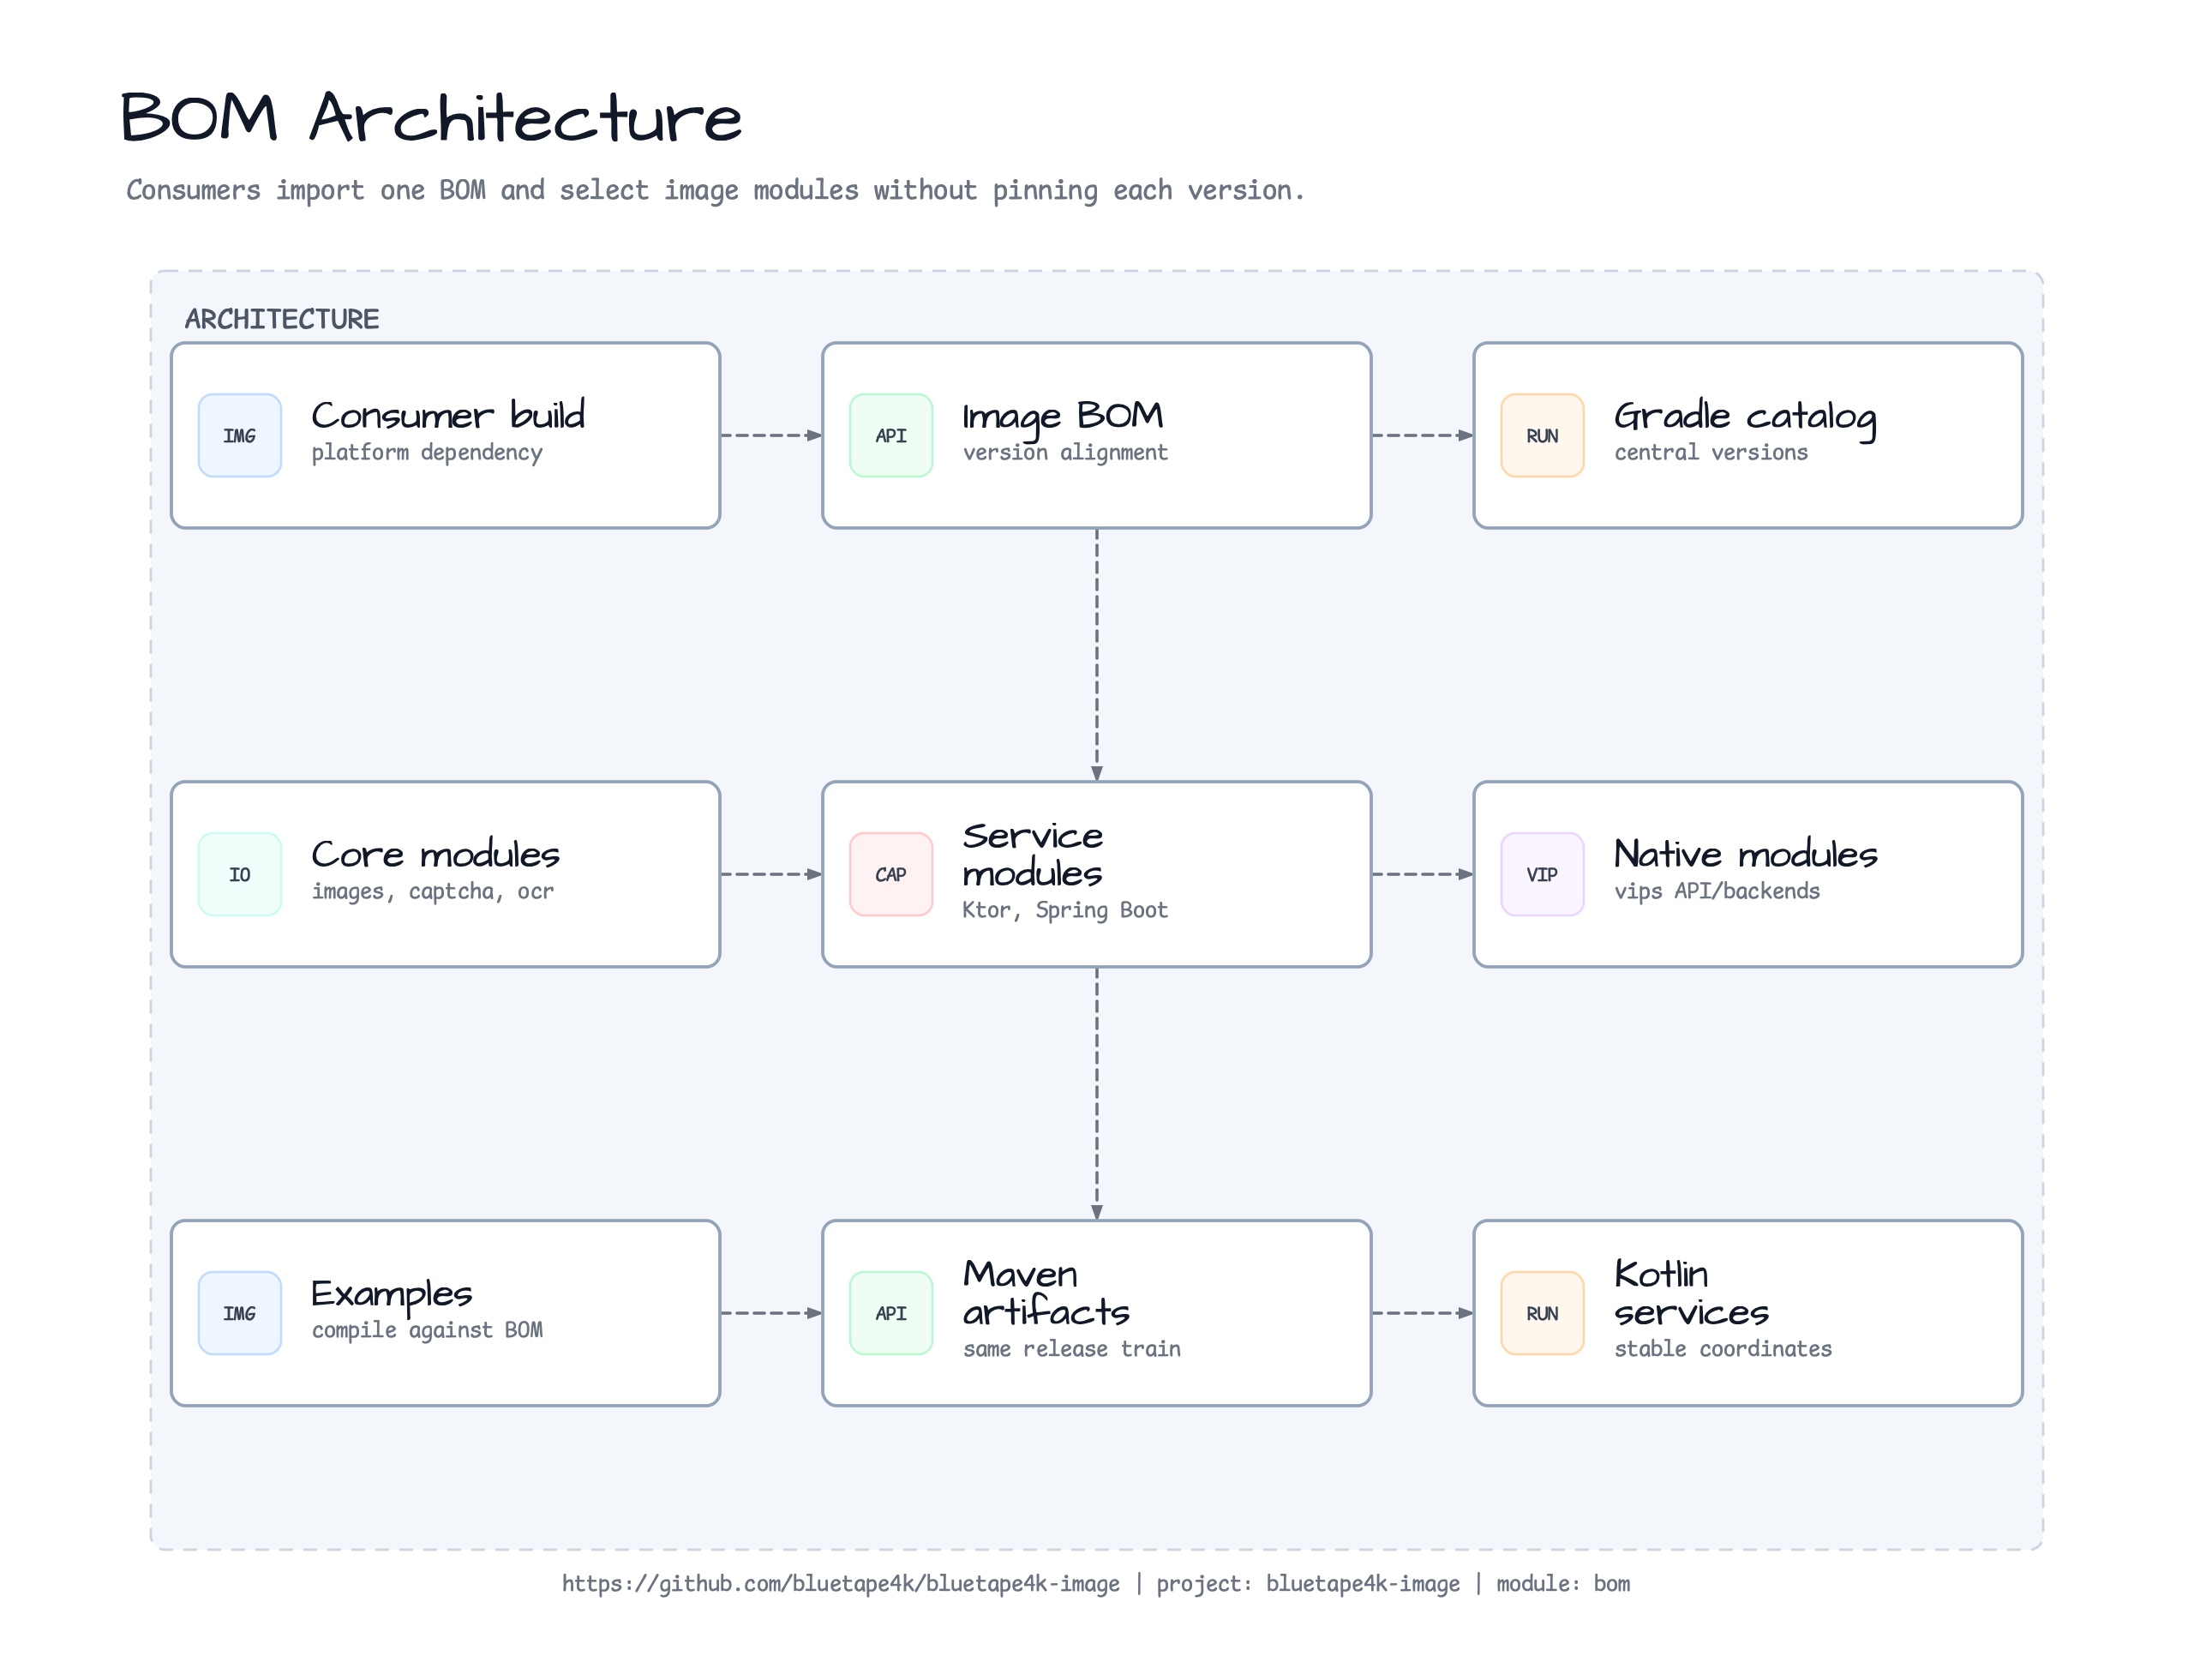Screen dimensions: 2194x1680
Task: Select the Kotlin services node title
Action: point(1691,1293)
